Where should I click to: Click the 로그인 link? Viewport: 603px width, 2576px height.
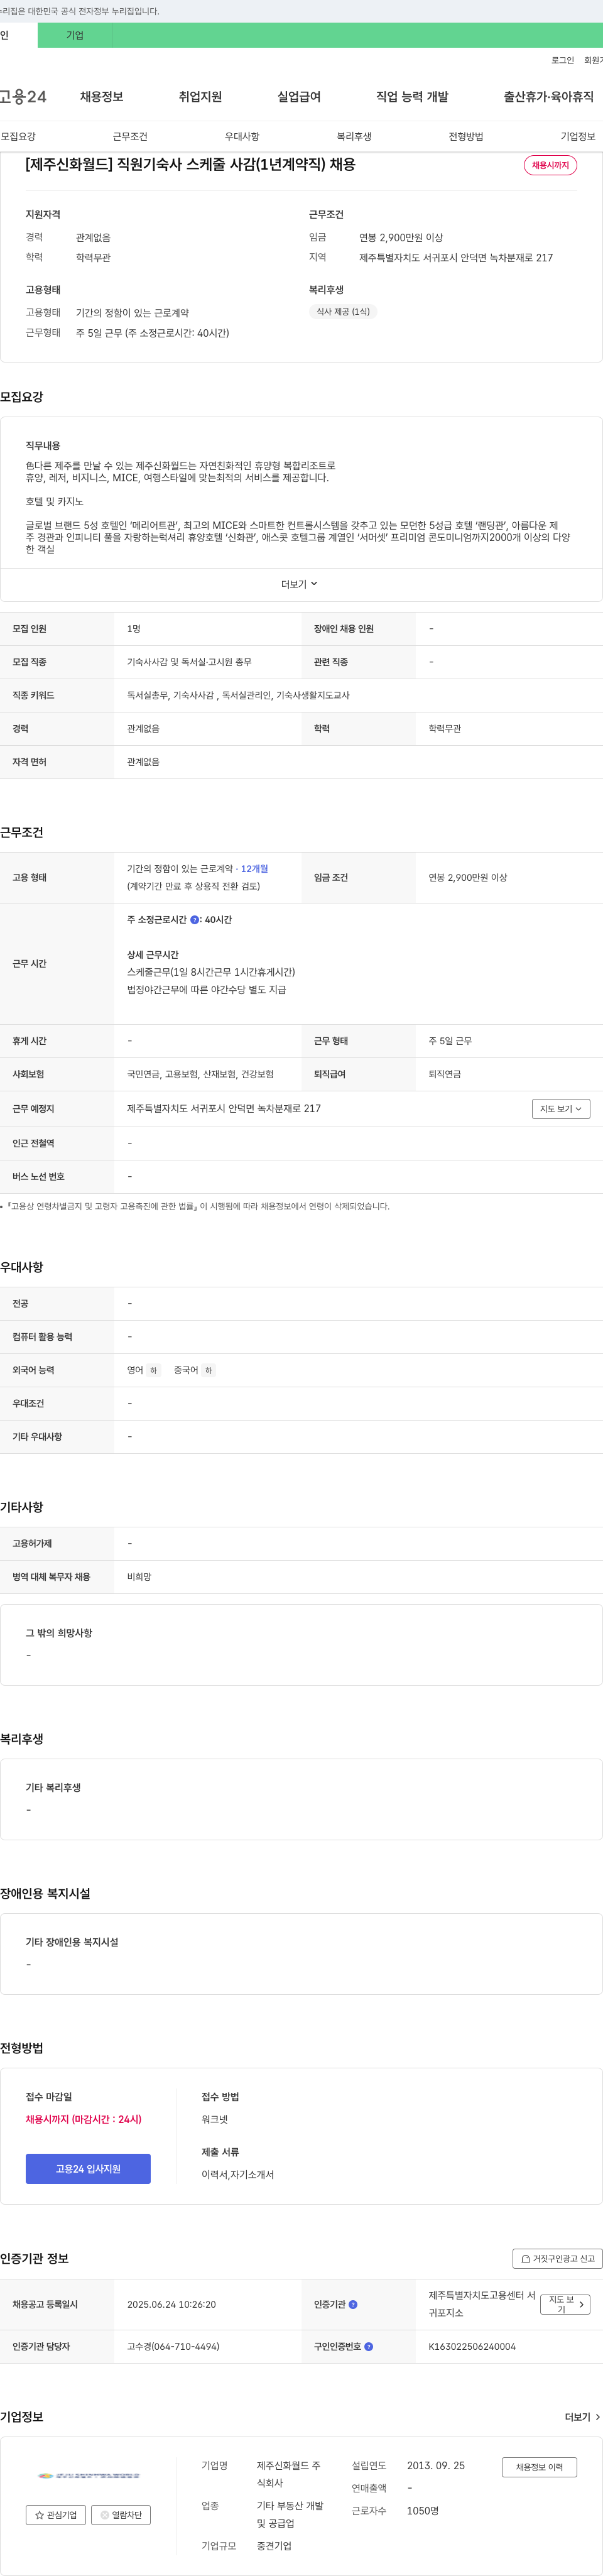point(563,61)
